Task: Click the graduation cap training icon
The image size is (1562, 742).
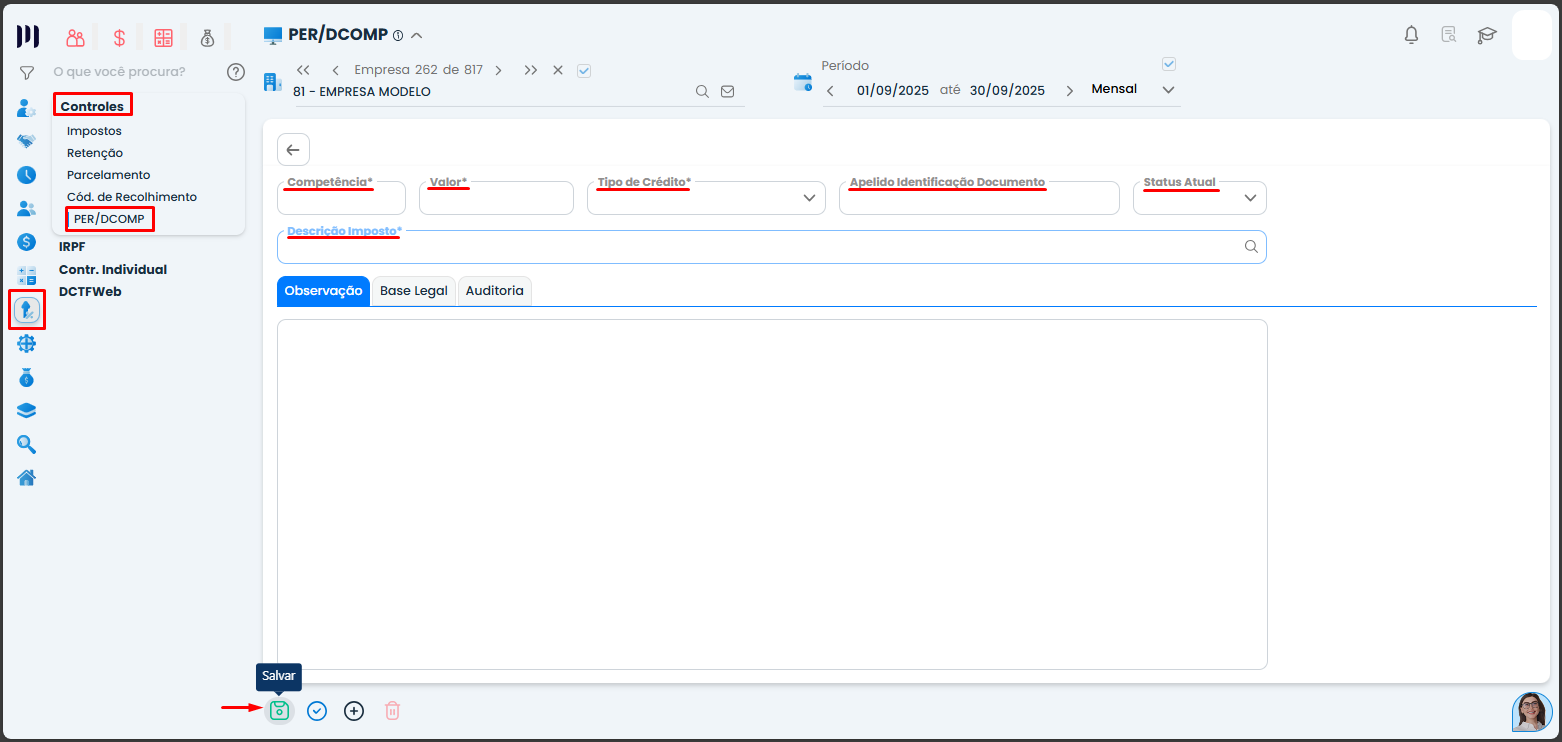Action: coord(1487,35)
